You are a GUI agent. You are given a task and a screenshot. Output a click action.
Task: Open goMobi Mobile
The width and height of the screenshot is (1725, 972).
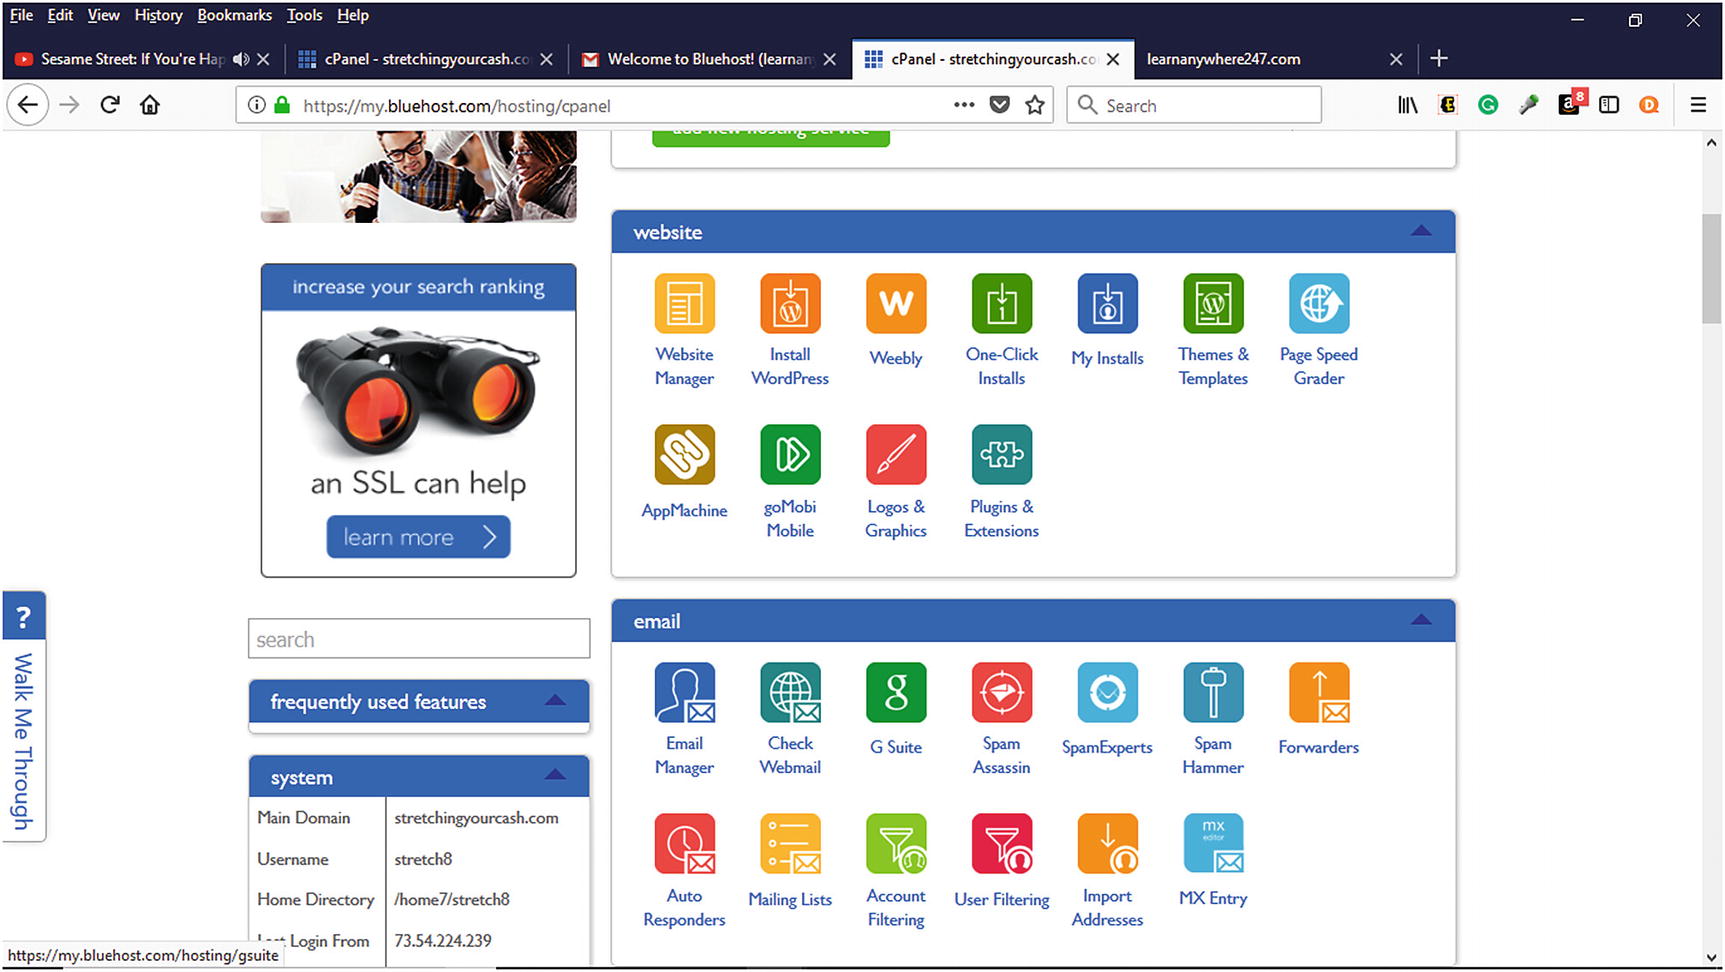click(790, 455)
